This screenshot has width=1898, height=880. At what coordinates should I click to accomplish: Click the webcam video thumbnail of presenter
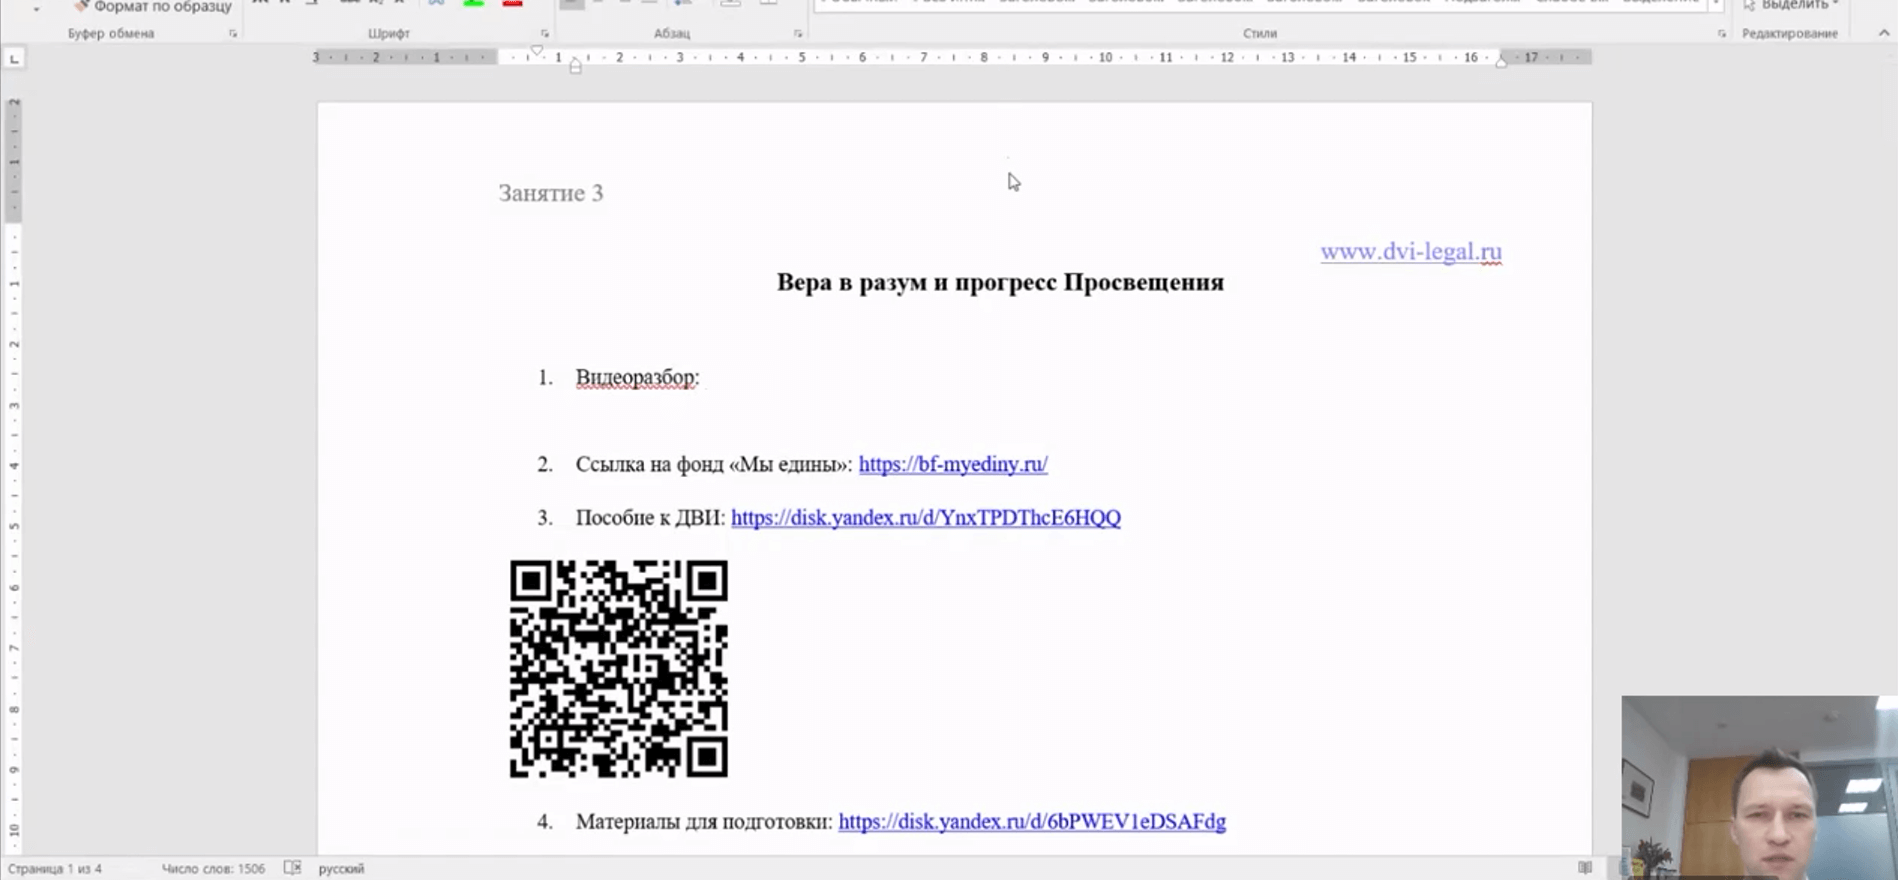[x=1760, y=788]
